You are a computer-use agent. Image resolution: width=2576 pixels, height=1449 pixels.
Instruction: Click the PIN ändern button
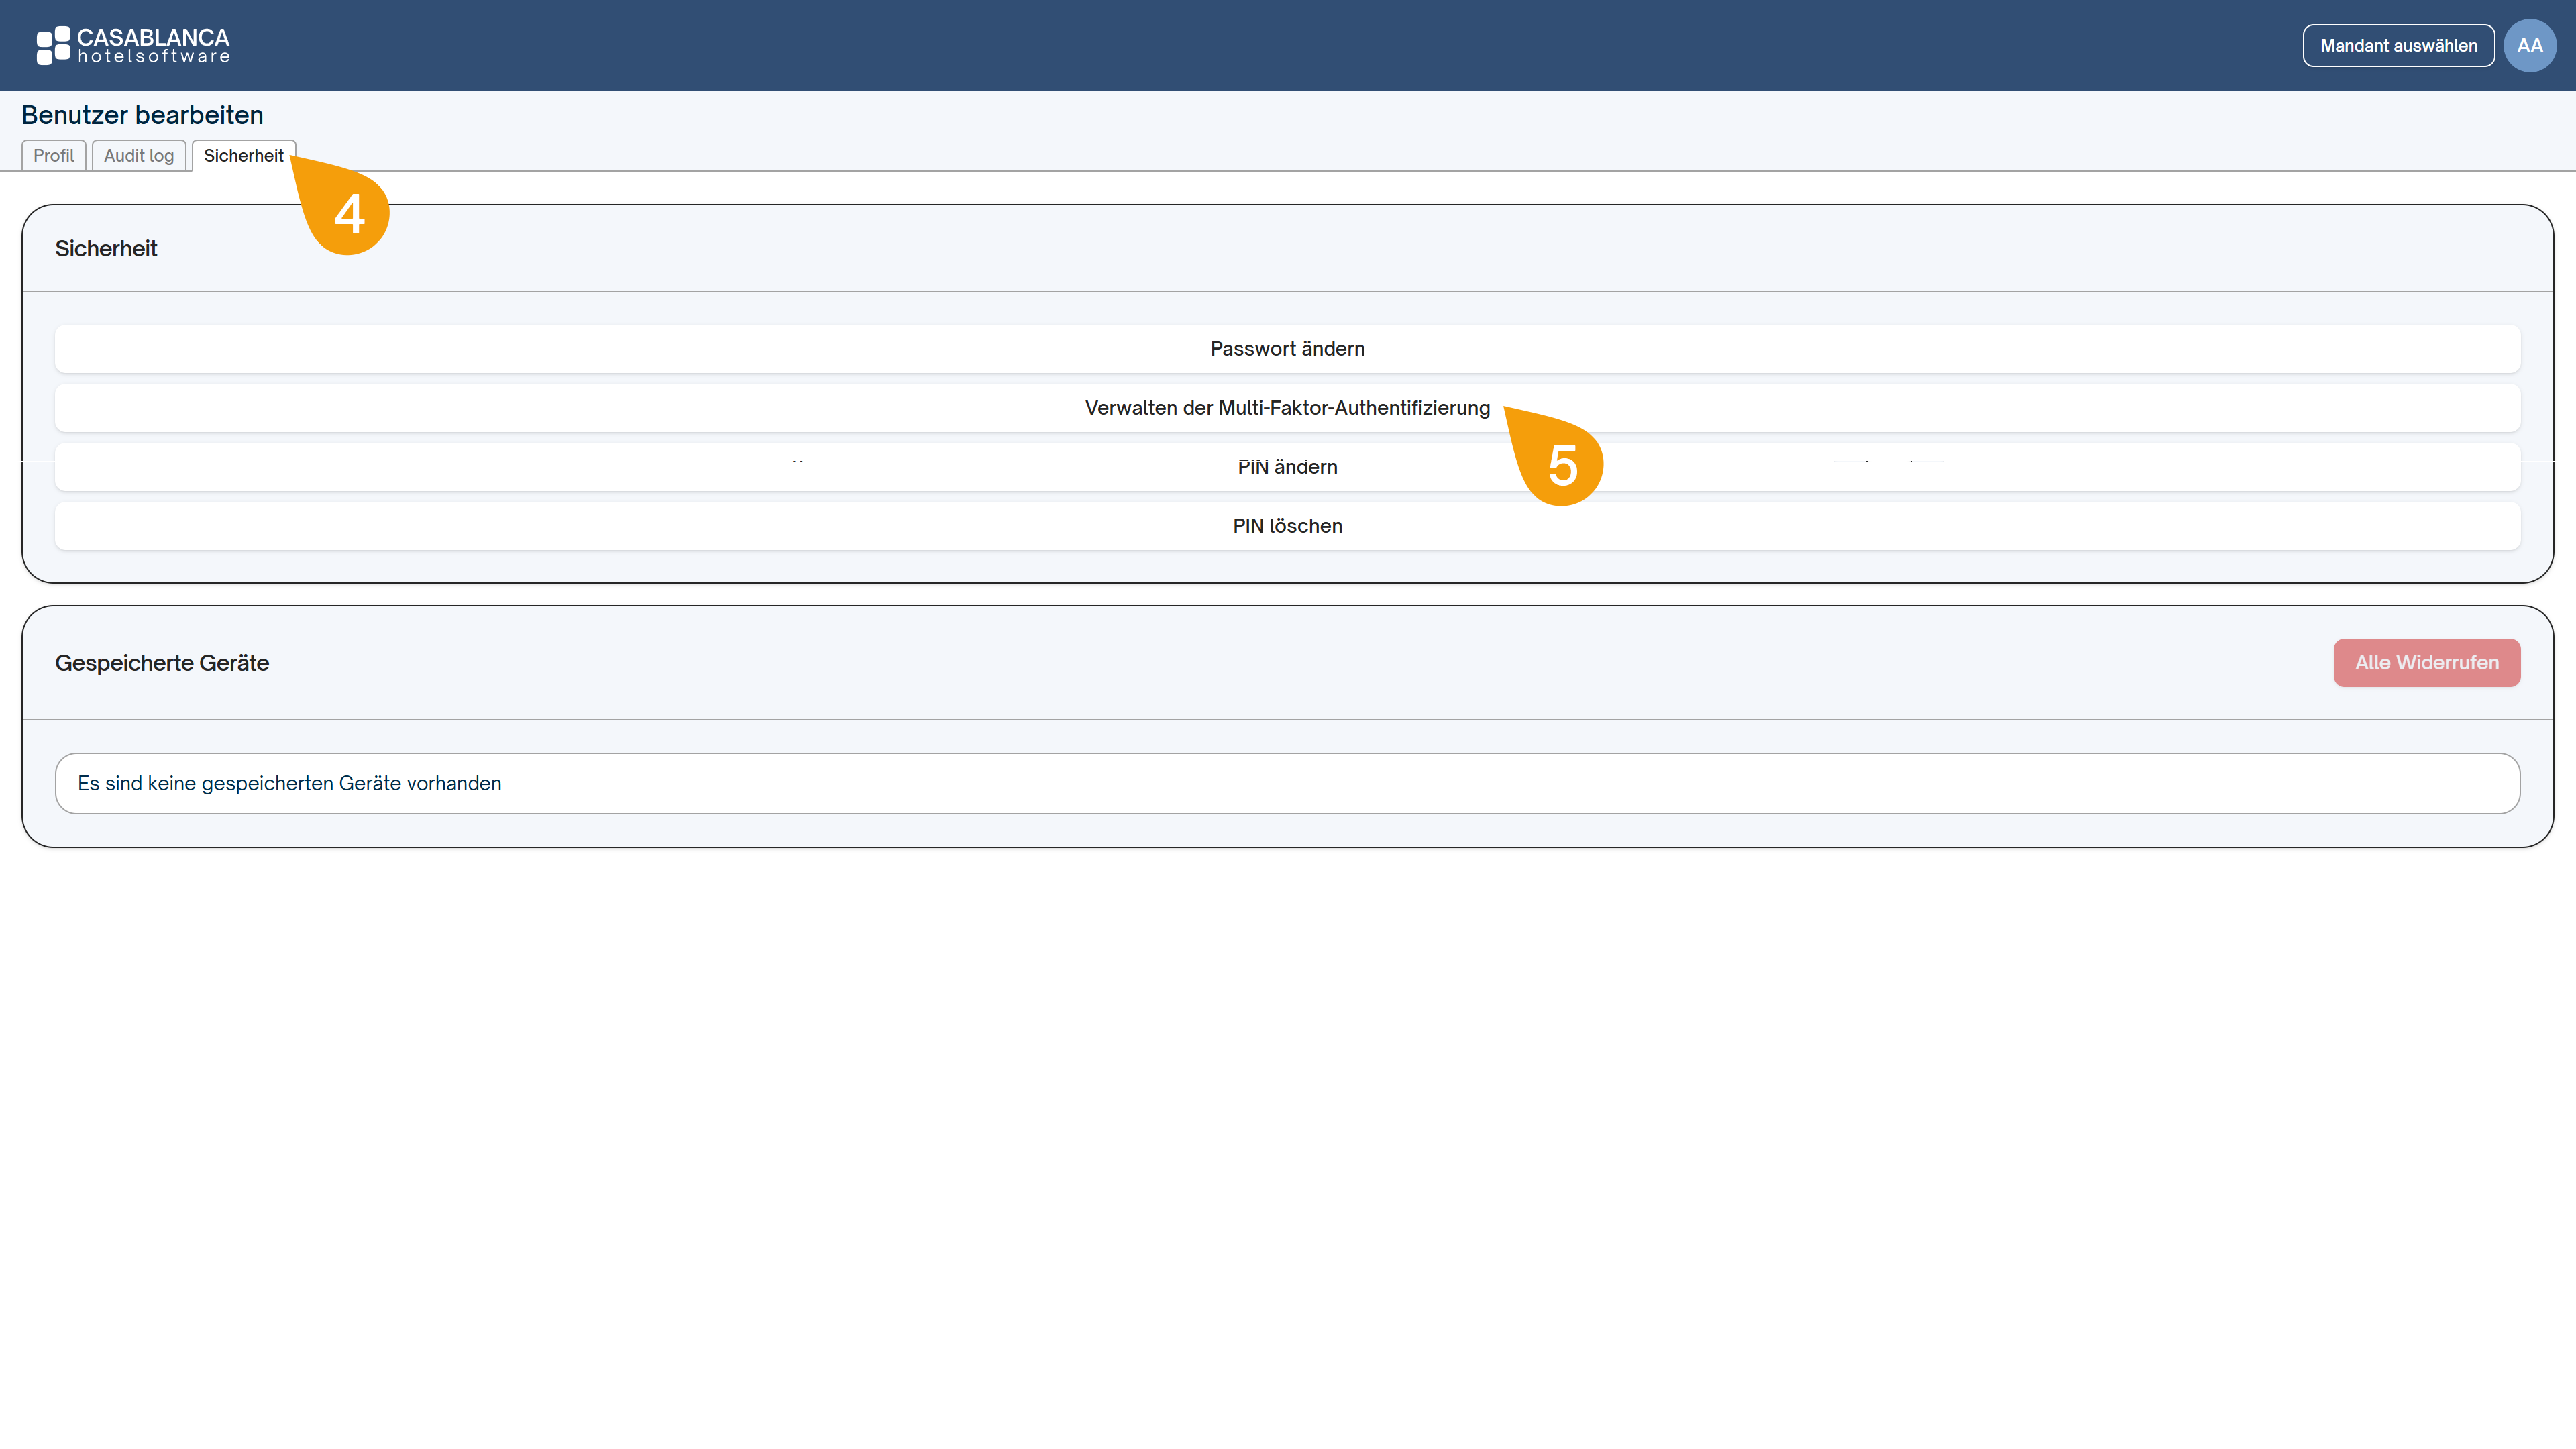pyautogui.click(x=1287, y=467)
